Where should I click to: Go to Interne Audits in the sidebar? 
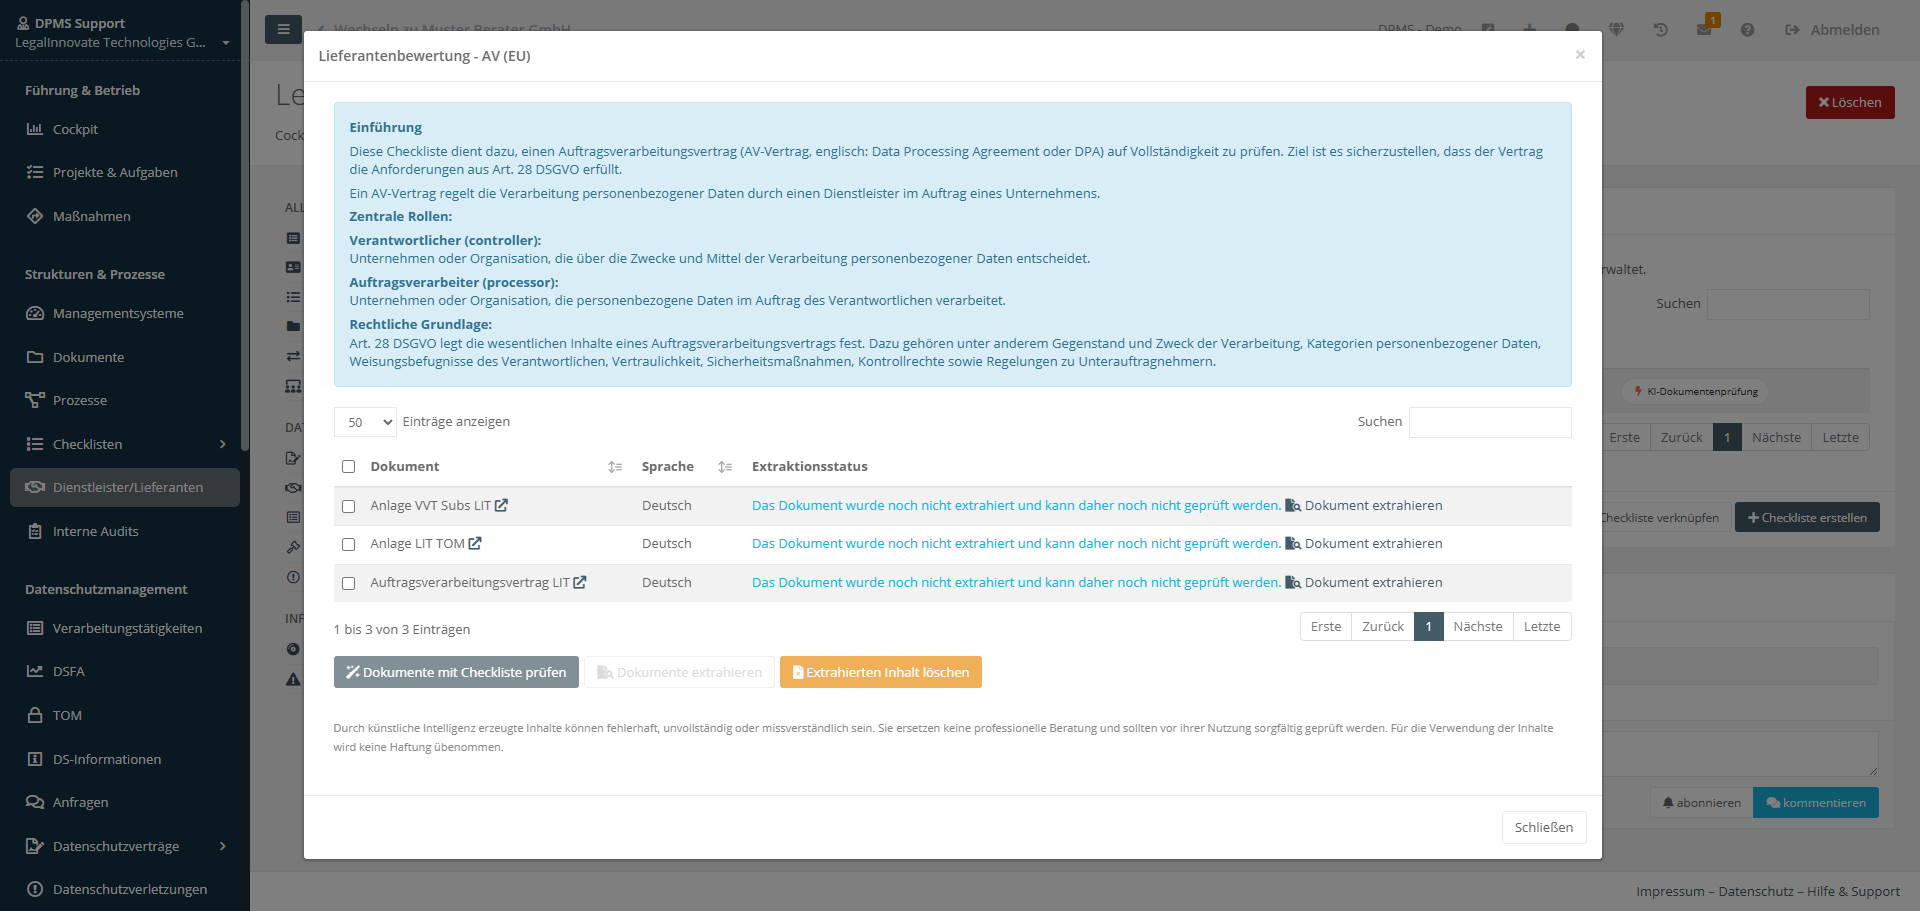tap(95, 531)
